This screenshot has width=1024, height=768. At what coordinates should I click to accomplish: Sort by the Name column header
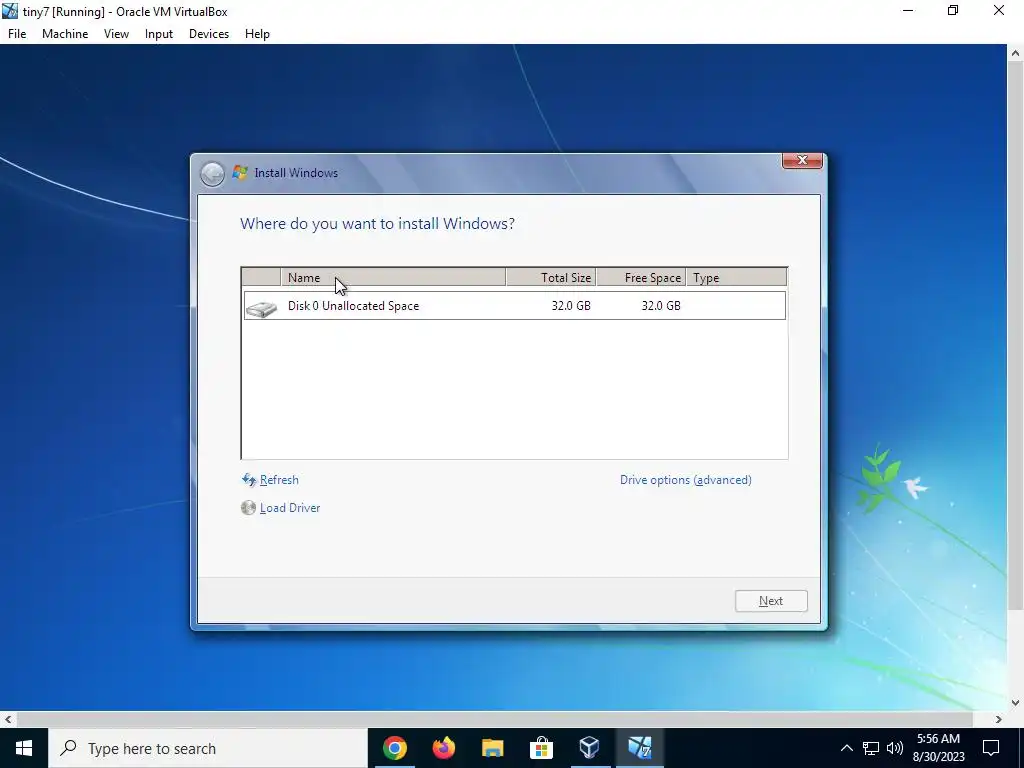393,278
